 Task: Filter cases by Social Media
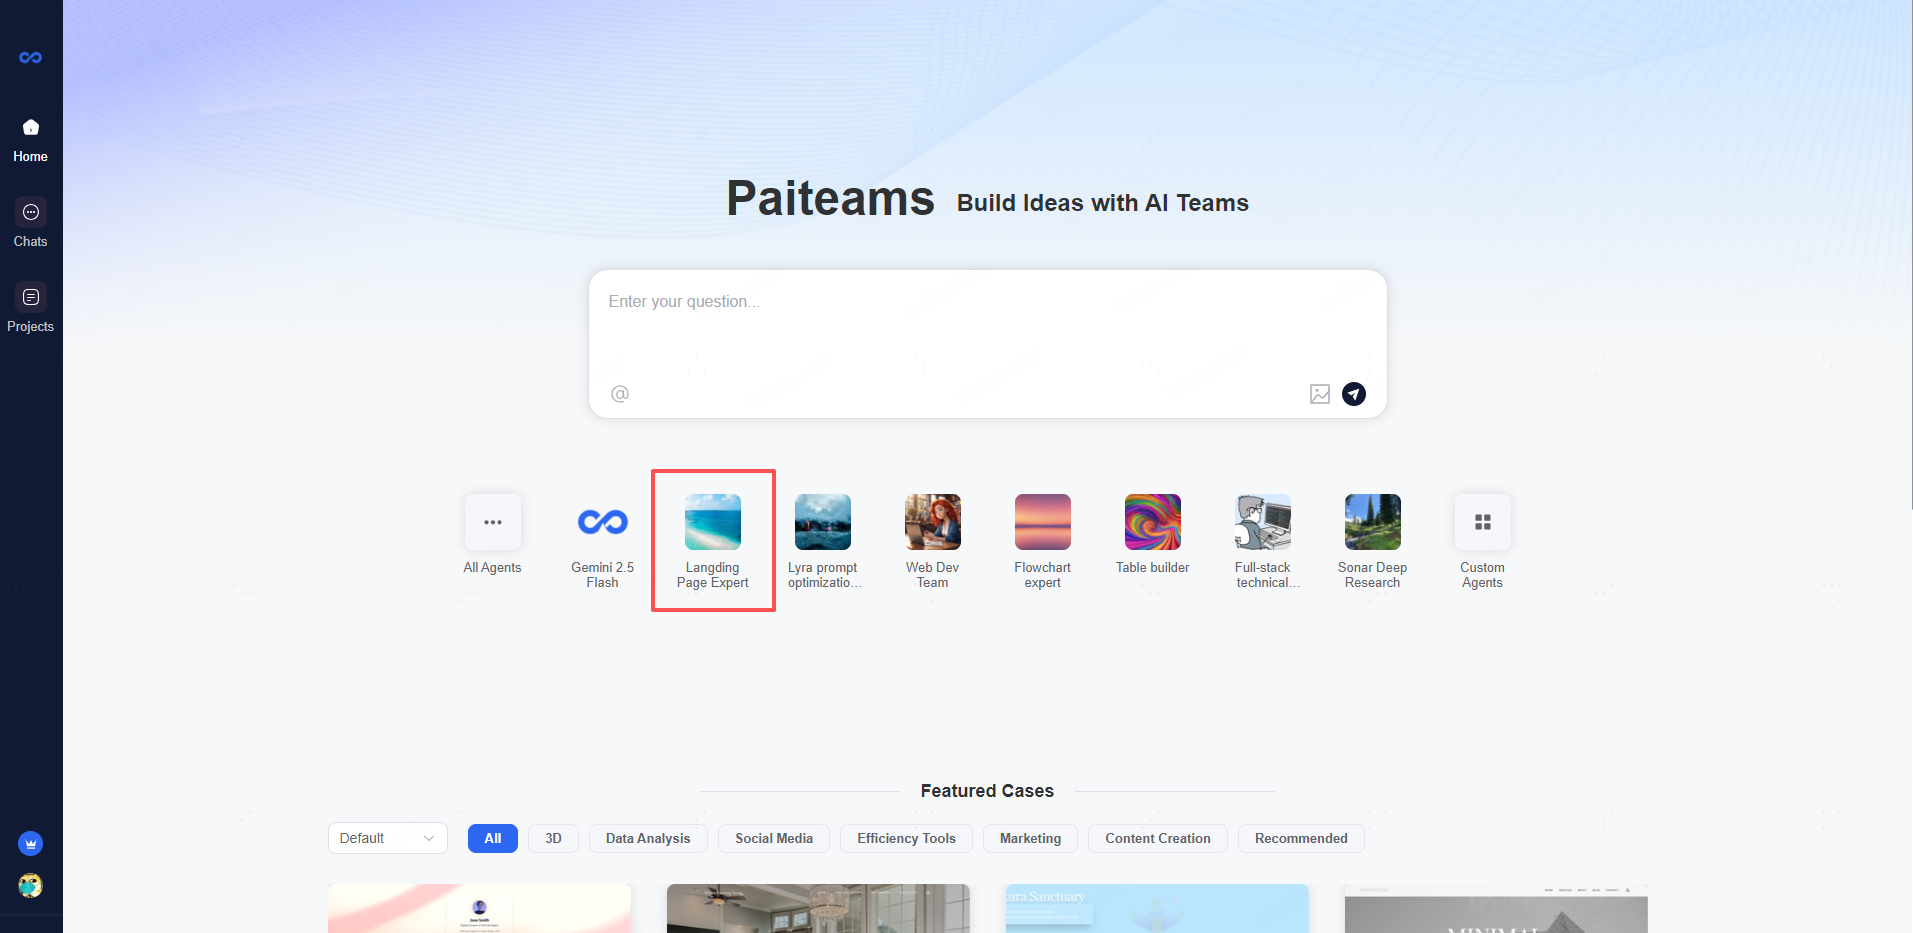pyautogui.click(x=773, y=838)
